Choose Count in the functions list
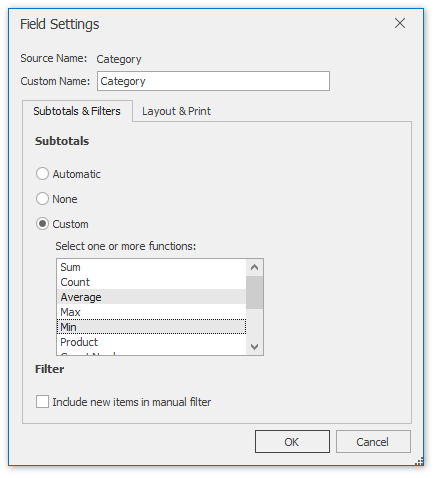This screenshot has width=436, height=478. 152,282
